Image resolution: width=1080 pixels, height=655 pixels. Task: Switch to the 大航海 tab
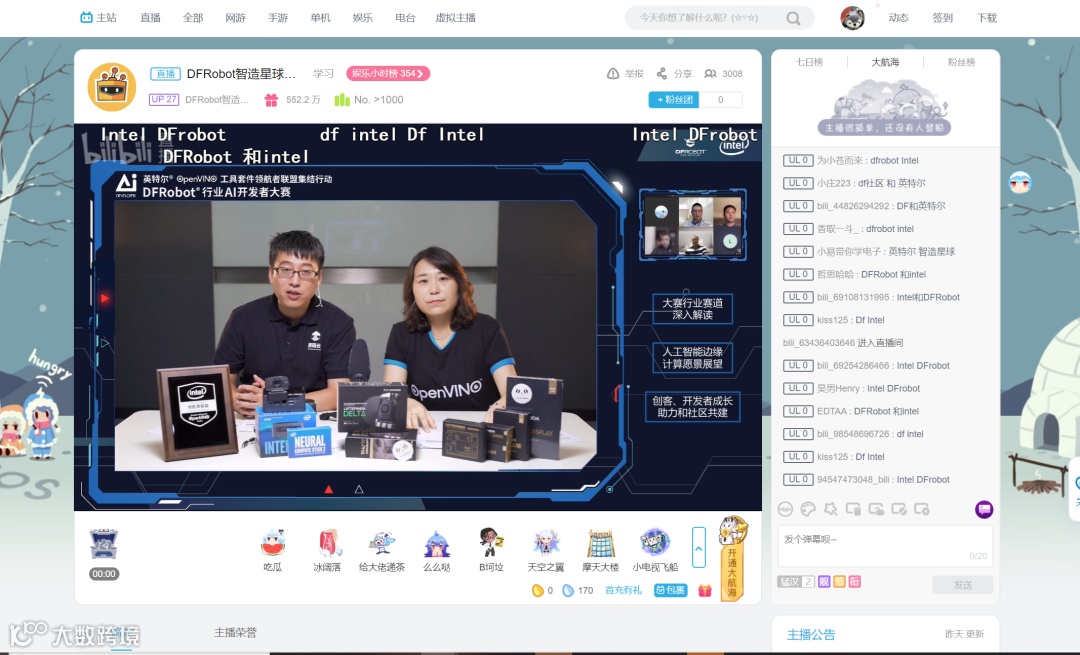click(x=885, y=62)
